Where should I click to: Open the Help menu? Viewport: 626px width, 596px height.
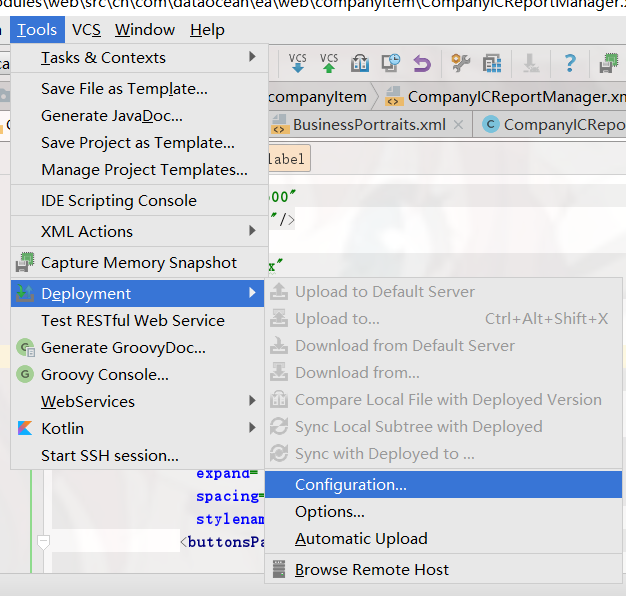click(x=207, y=30)
